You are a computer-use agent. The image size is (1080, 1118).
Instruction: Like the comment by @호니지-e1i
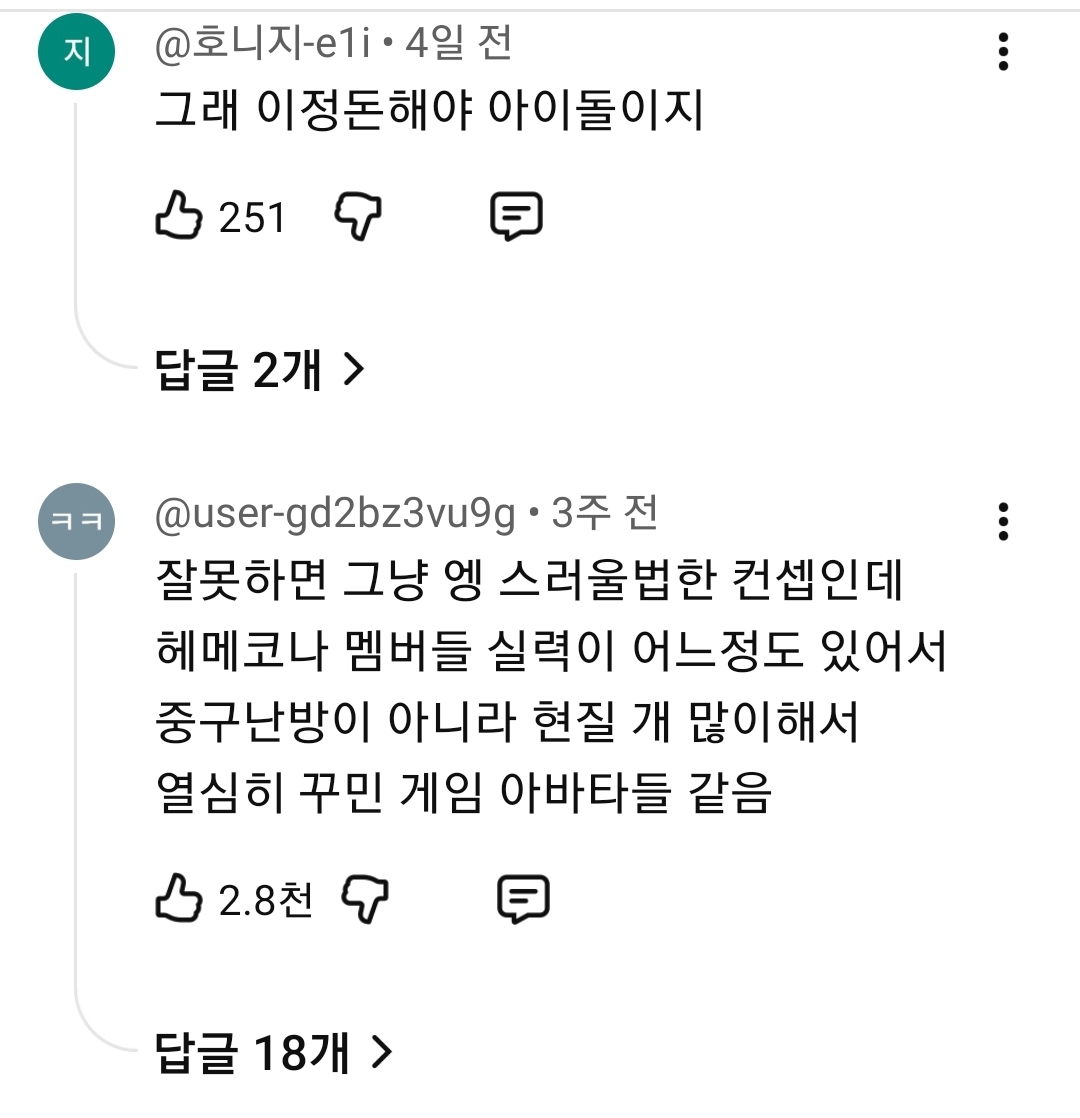178,215
